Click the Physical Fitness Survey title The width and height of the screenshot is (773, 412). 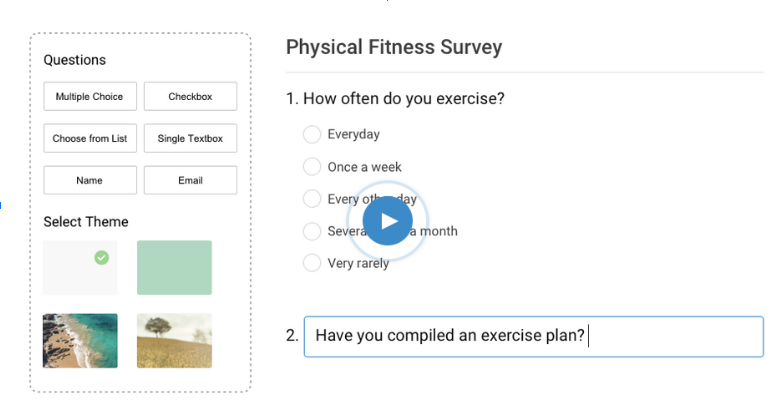pos(394,47)
